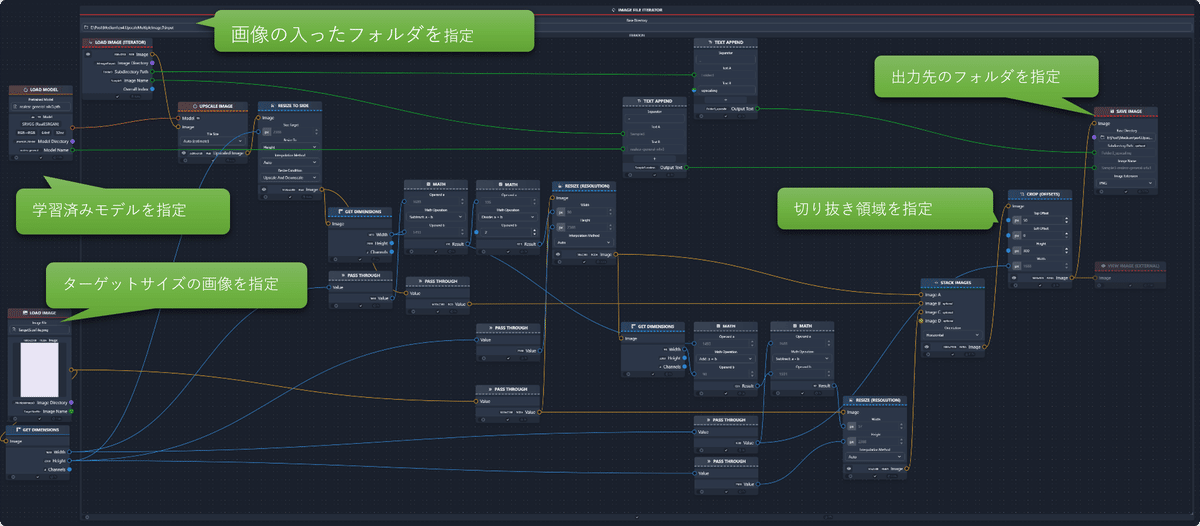
Task: Toggle eye icon on Upscale Image node
Action: [x=184, y=153]
